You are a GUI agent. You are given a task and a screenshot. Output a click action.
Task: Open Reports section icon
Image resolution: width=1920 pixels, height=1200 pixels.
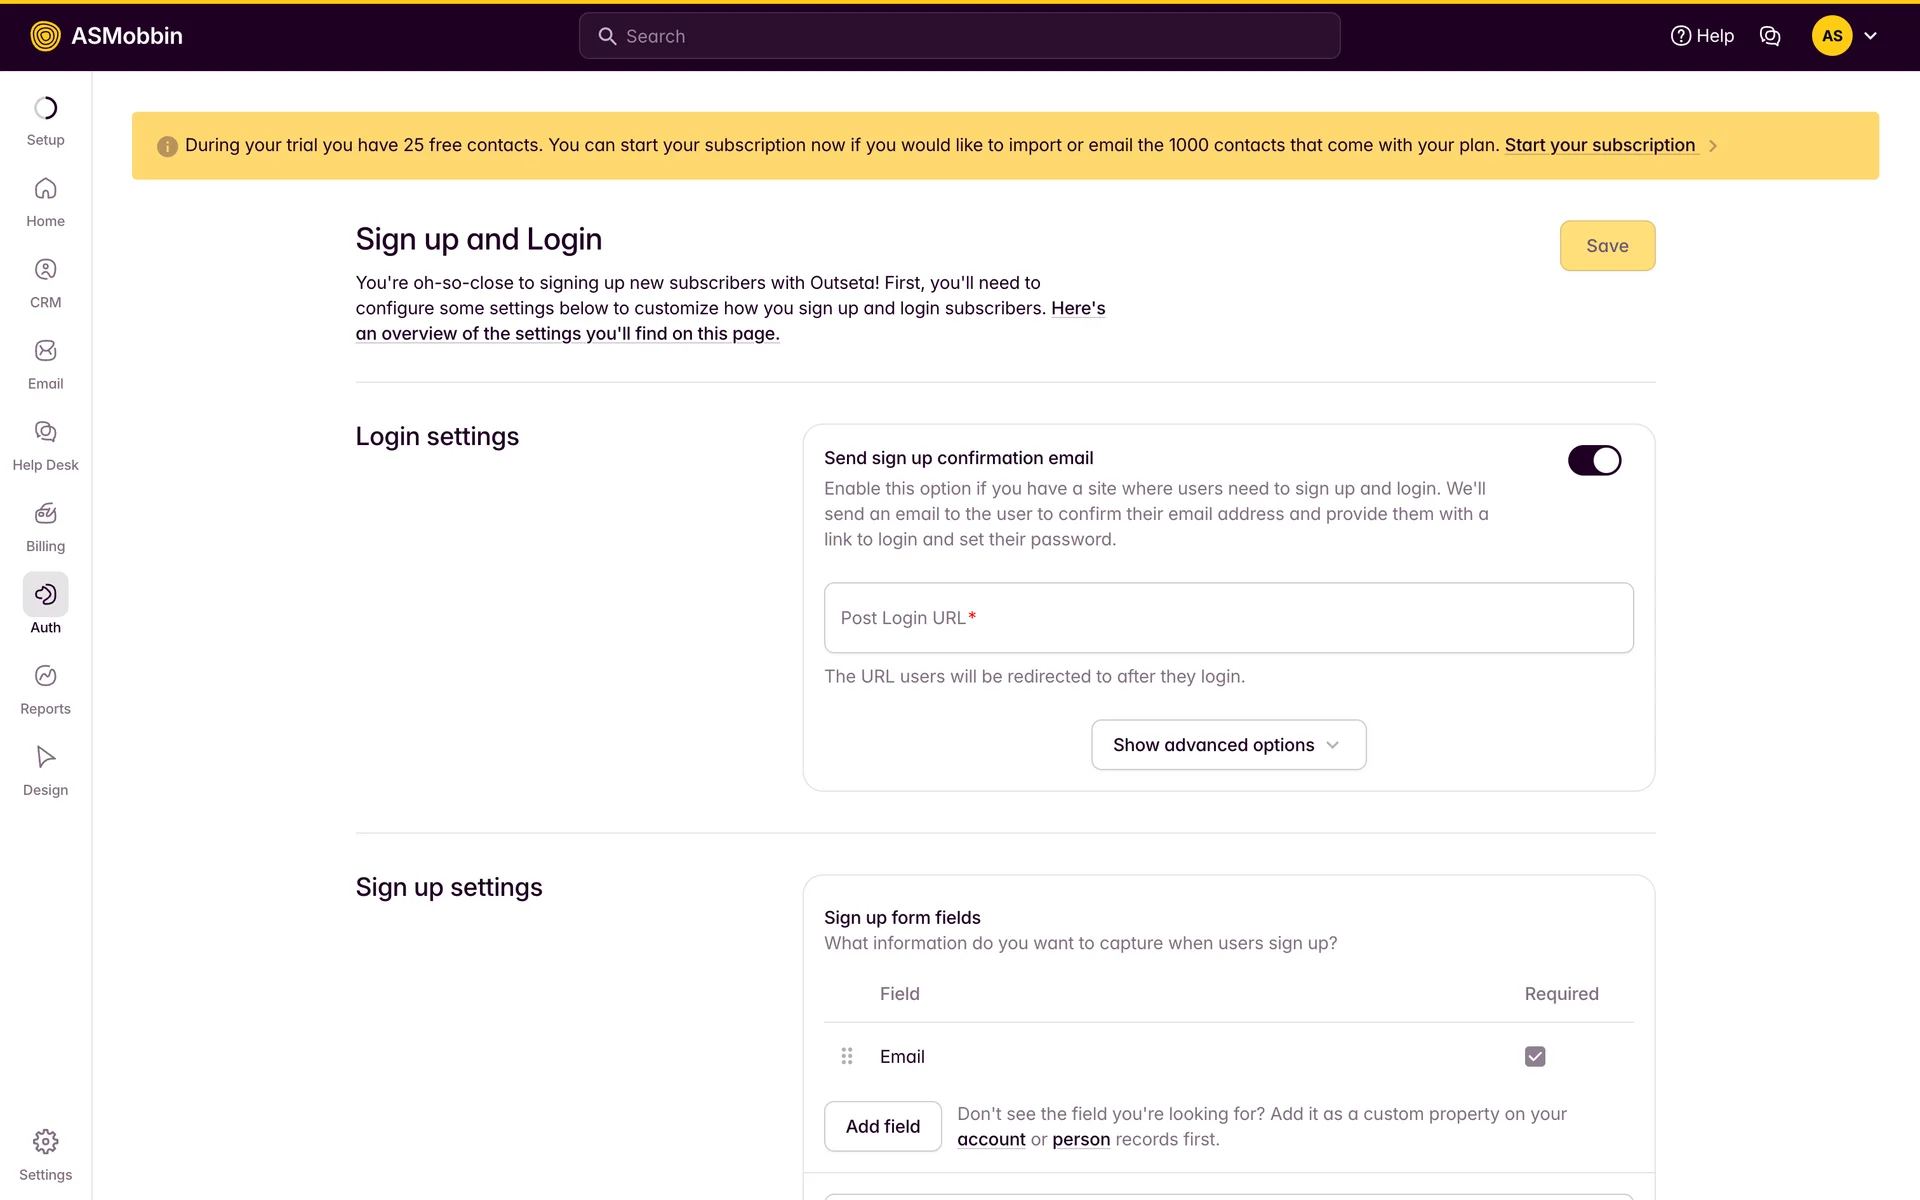(45, 676)
